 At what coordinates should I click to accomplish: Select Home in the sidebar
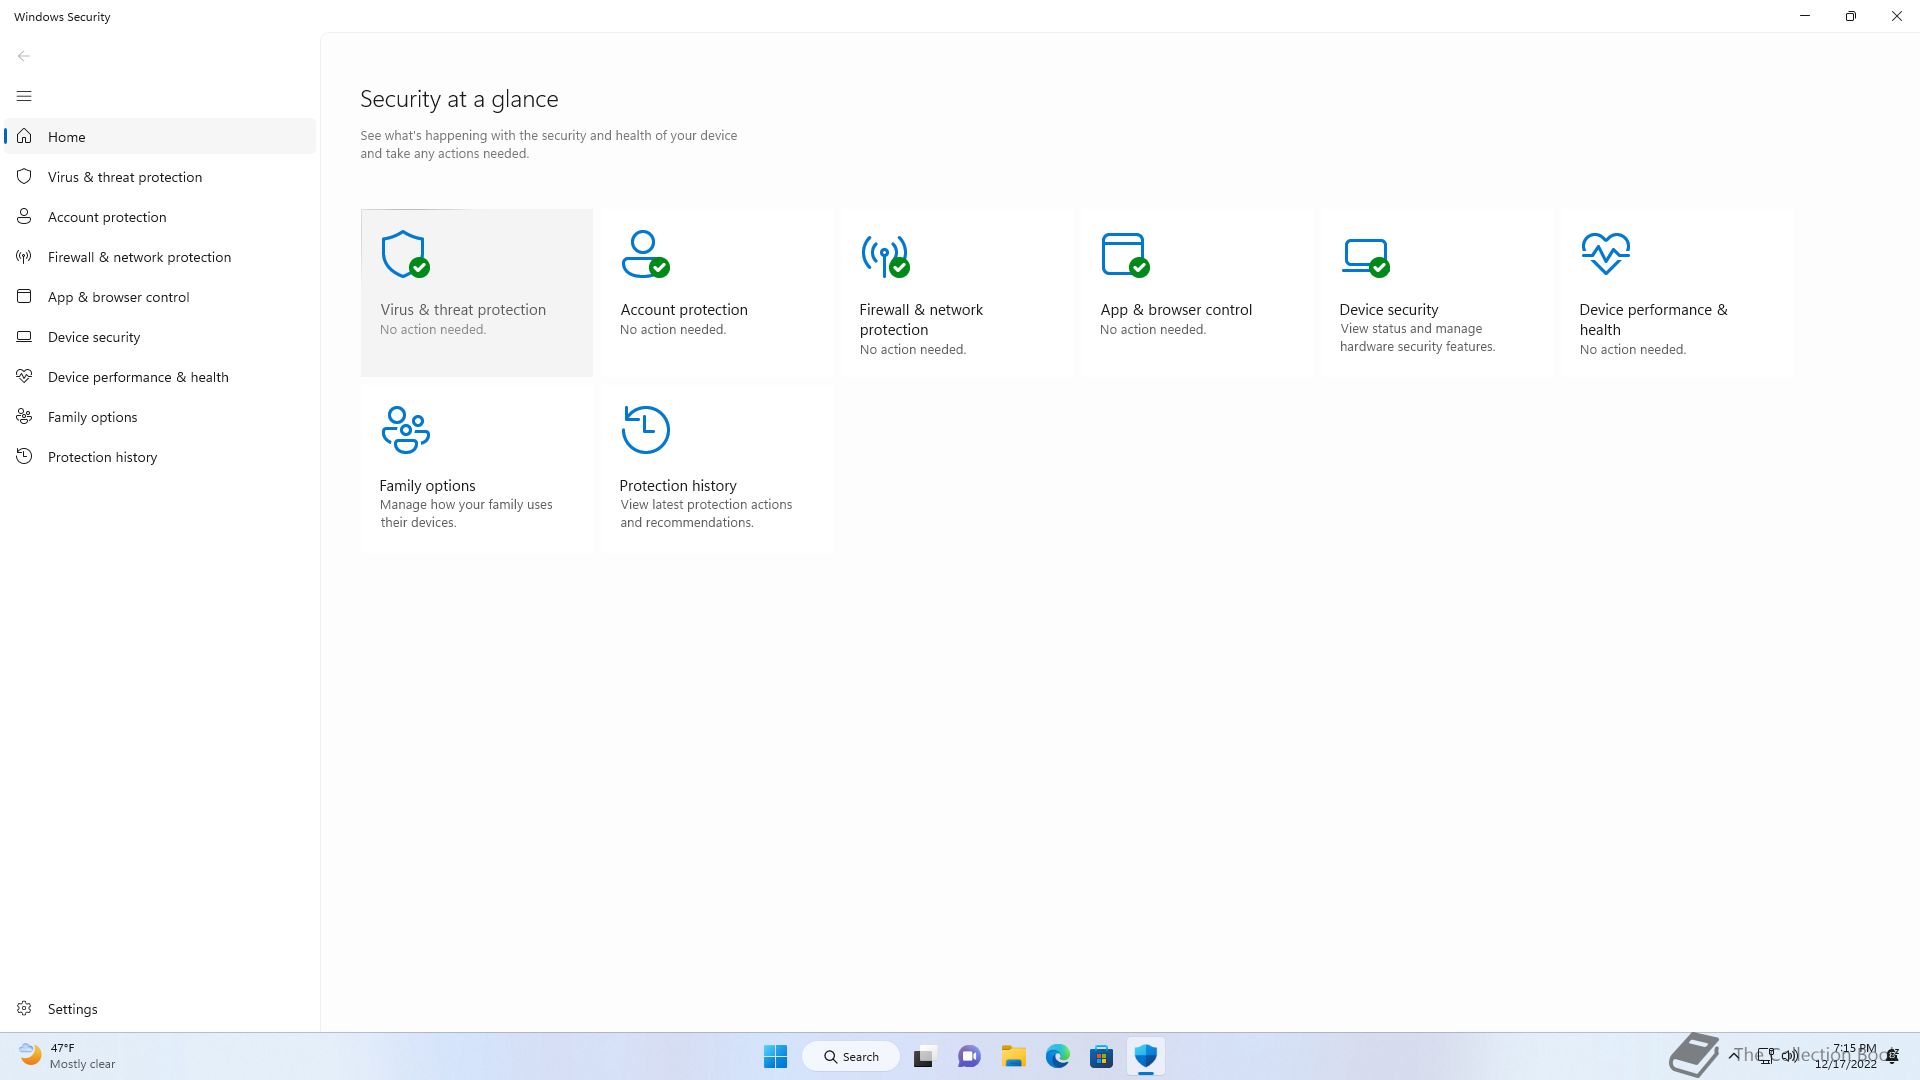160,137
